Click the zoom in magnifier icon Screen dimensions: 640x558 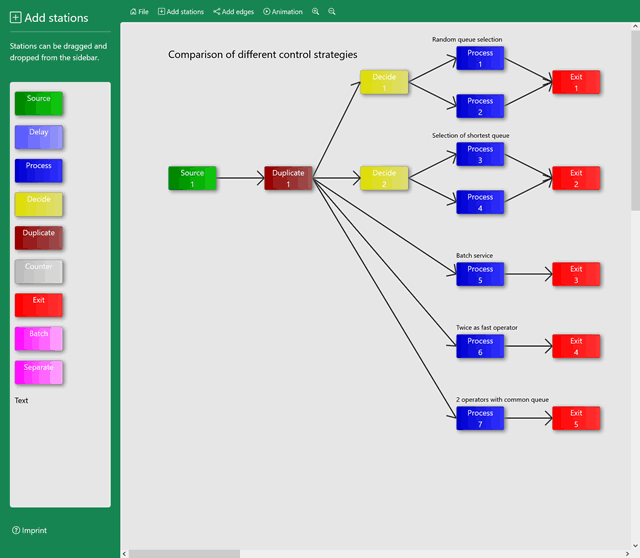(316, 12)
